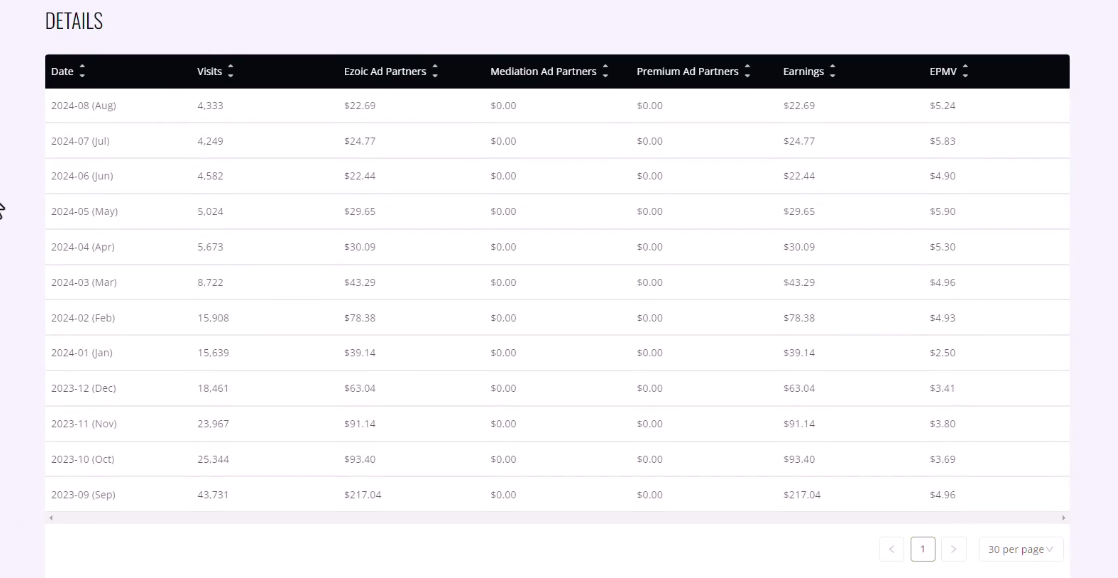
Task: Sort by Mediation Ad Partners arrows
Action: point(605,71)
